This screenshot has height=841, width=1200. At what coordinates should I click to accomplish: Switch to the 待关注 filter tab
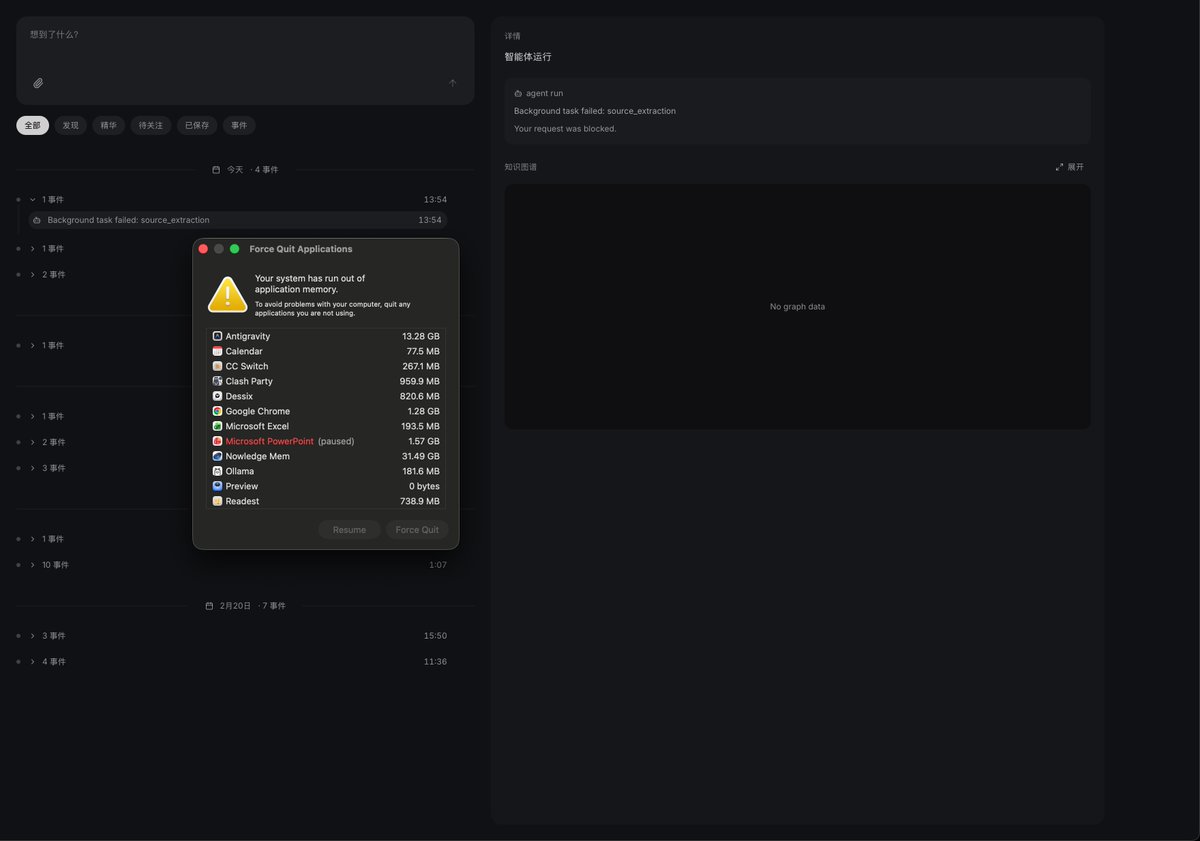(x=151, y=125)
